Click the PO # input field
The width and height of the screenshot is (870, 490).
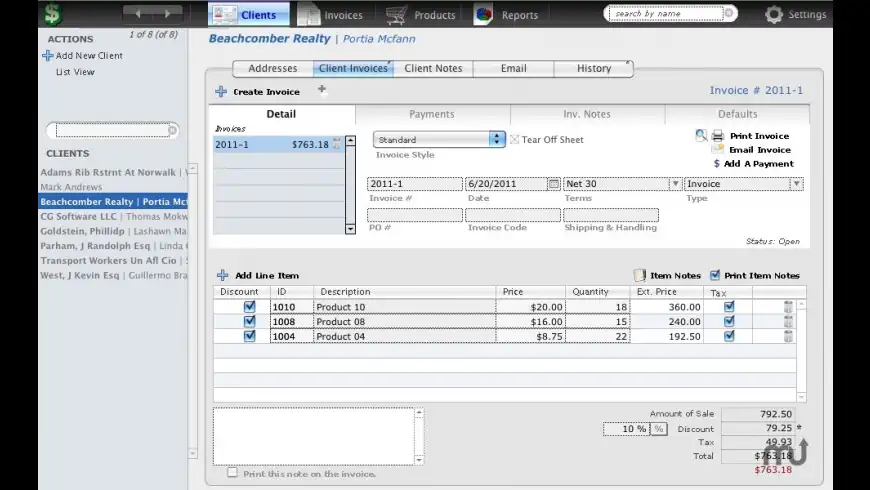(414, 215)
